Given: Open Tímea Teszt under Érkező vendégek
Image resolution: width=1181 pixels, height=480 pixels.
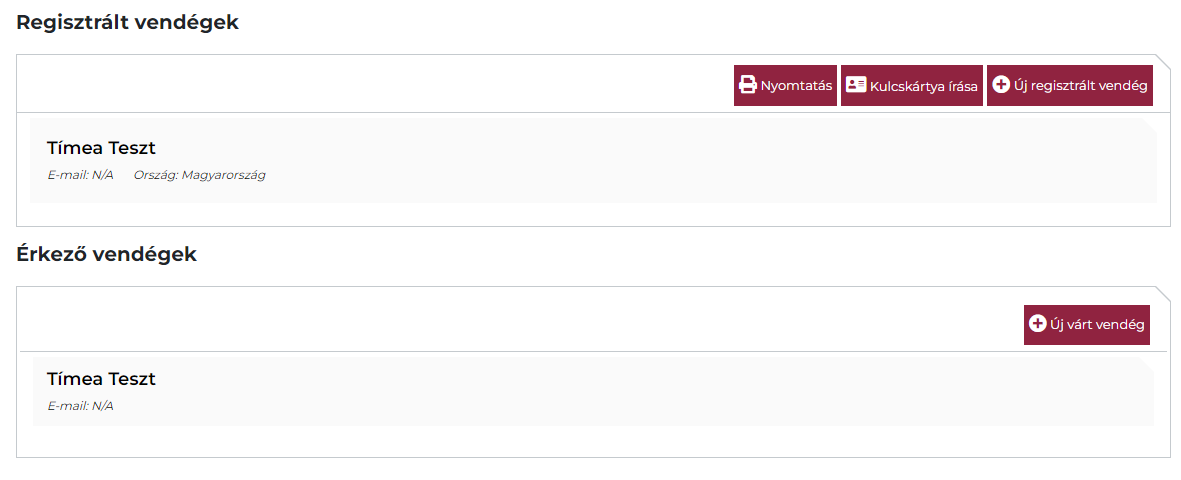Looking at the screenshot, I should tap(101, 379).
